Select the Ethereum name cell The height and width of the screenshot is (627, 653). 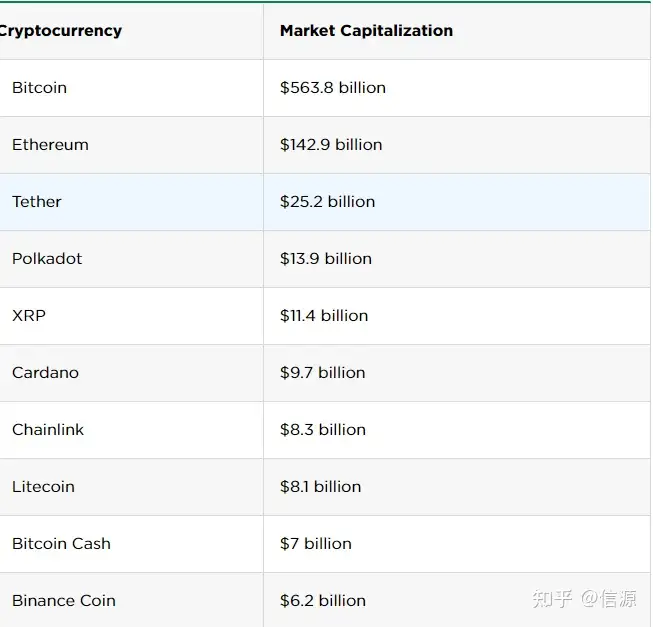coord(50,145)
